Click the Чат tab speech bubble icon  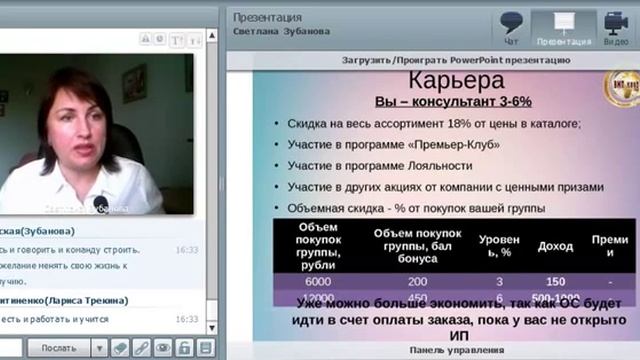point(511,22)
